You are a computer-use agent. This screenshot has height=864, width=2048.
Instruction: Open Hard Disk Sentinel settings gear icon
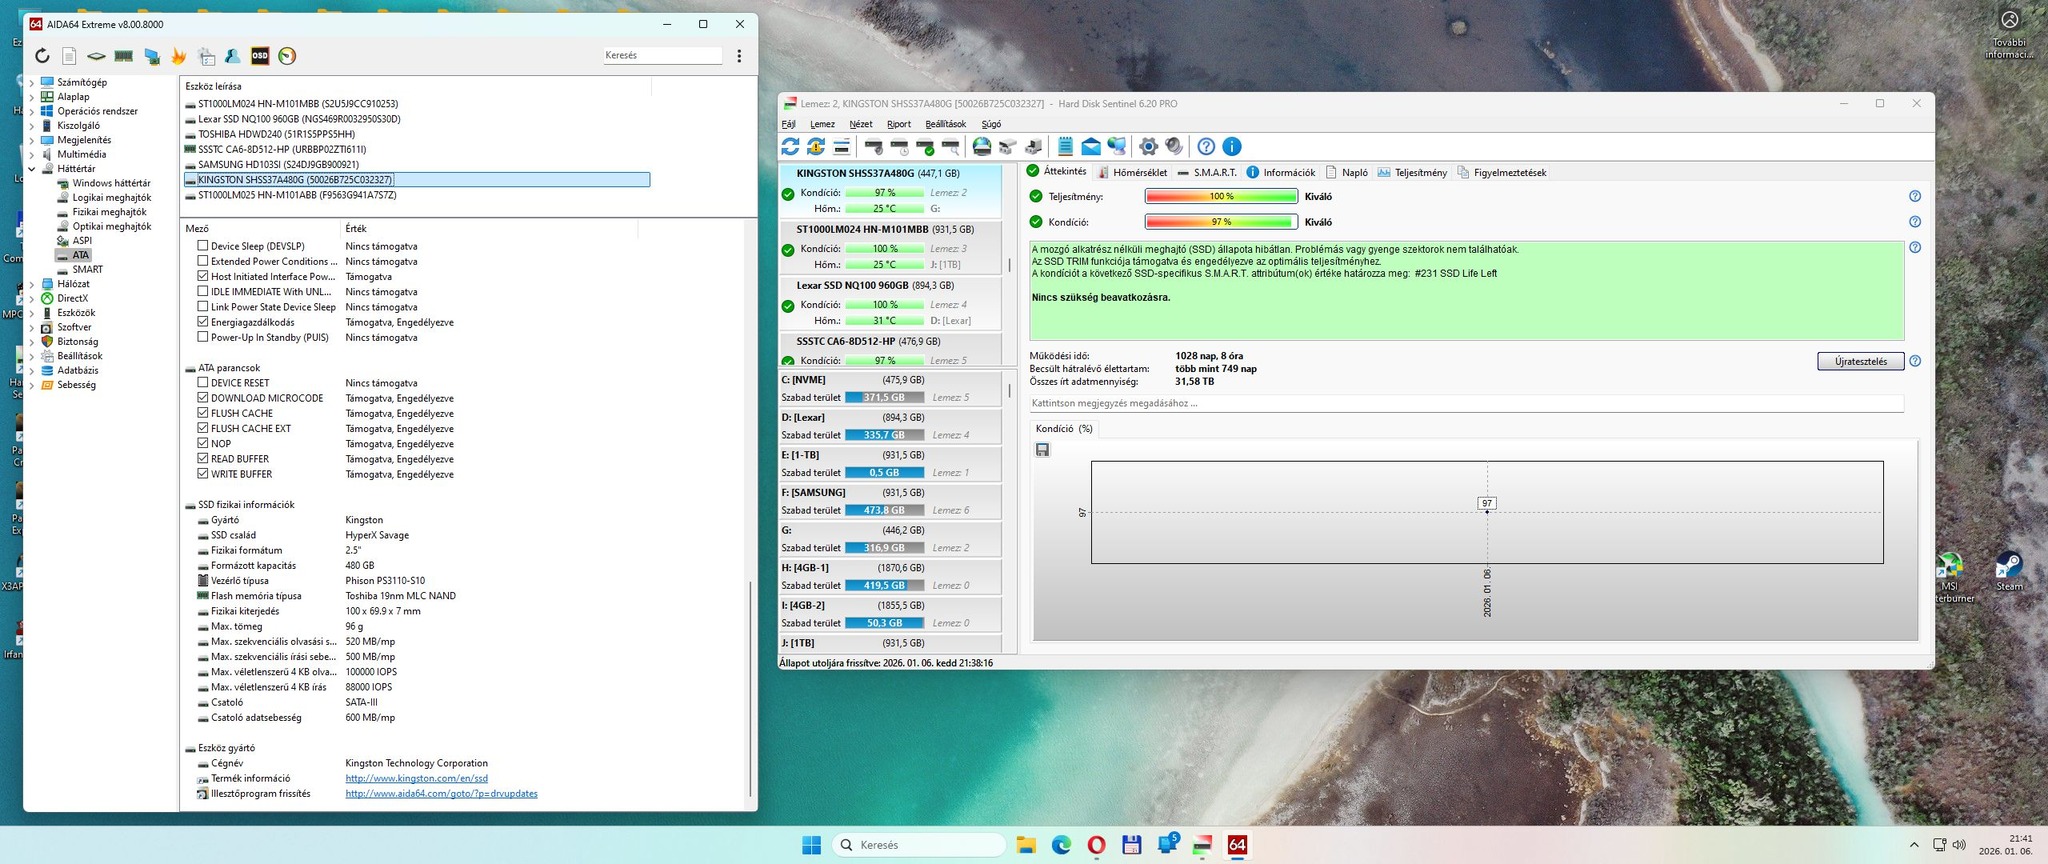(x=1148, y=147)
